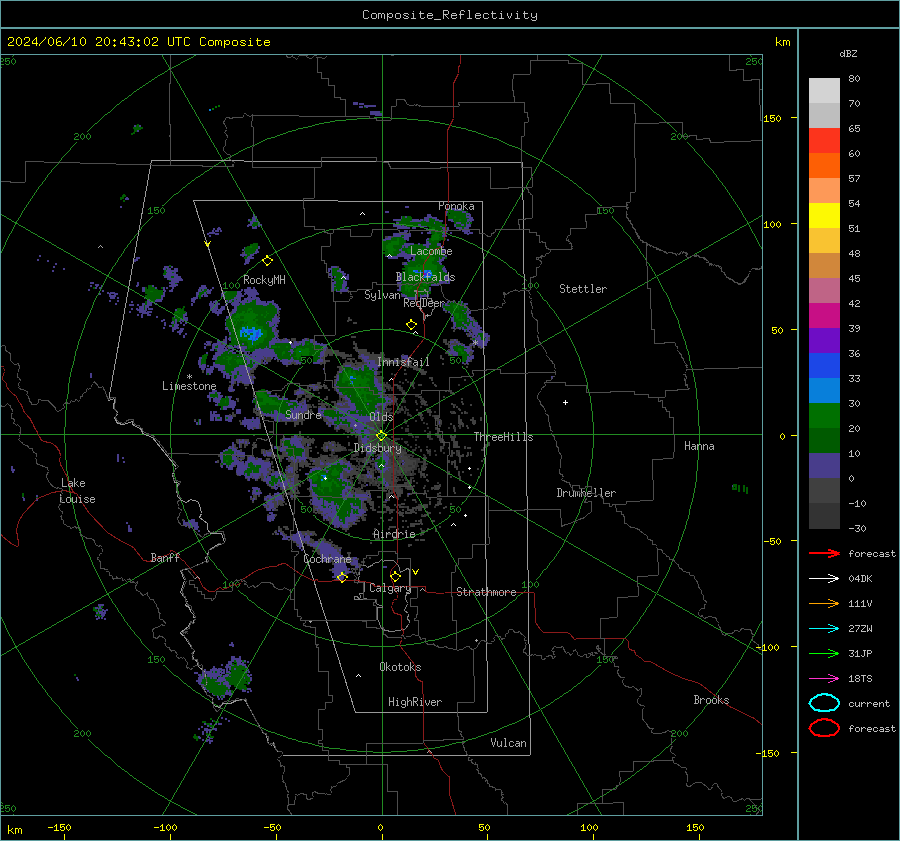This screenshot has width=900, height=841.
Task: Click the ThreeHills label
Action: click(503, 437)
